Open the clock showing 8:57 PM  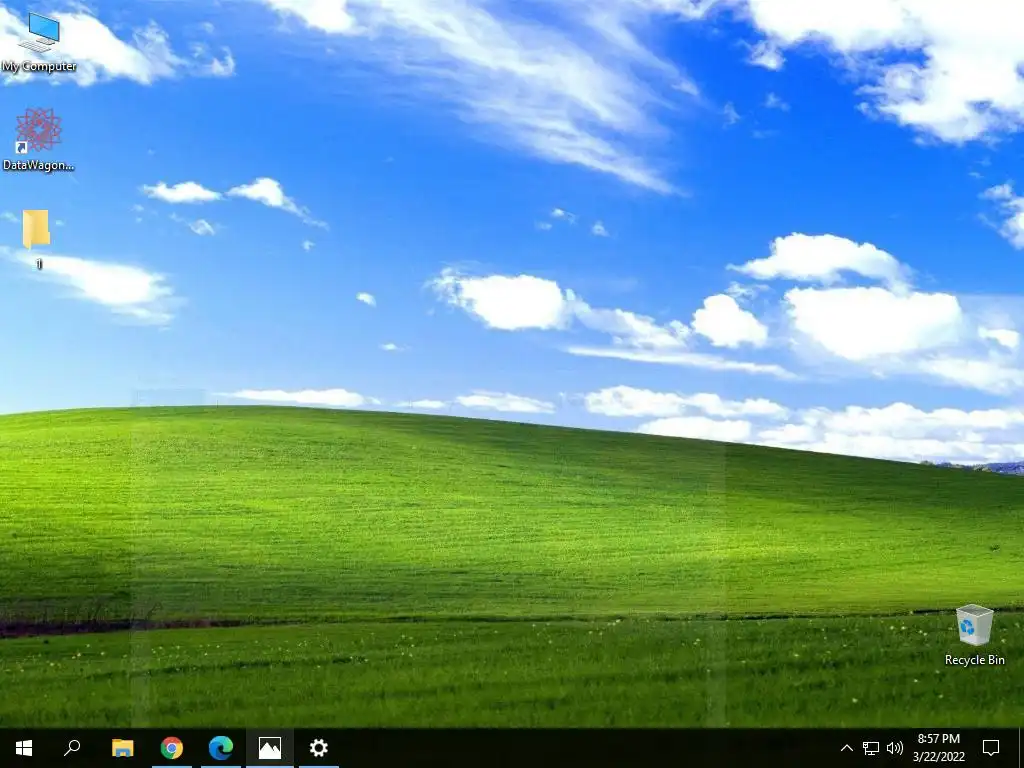(x=938, y=748)
